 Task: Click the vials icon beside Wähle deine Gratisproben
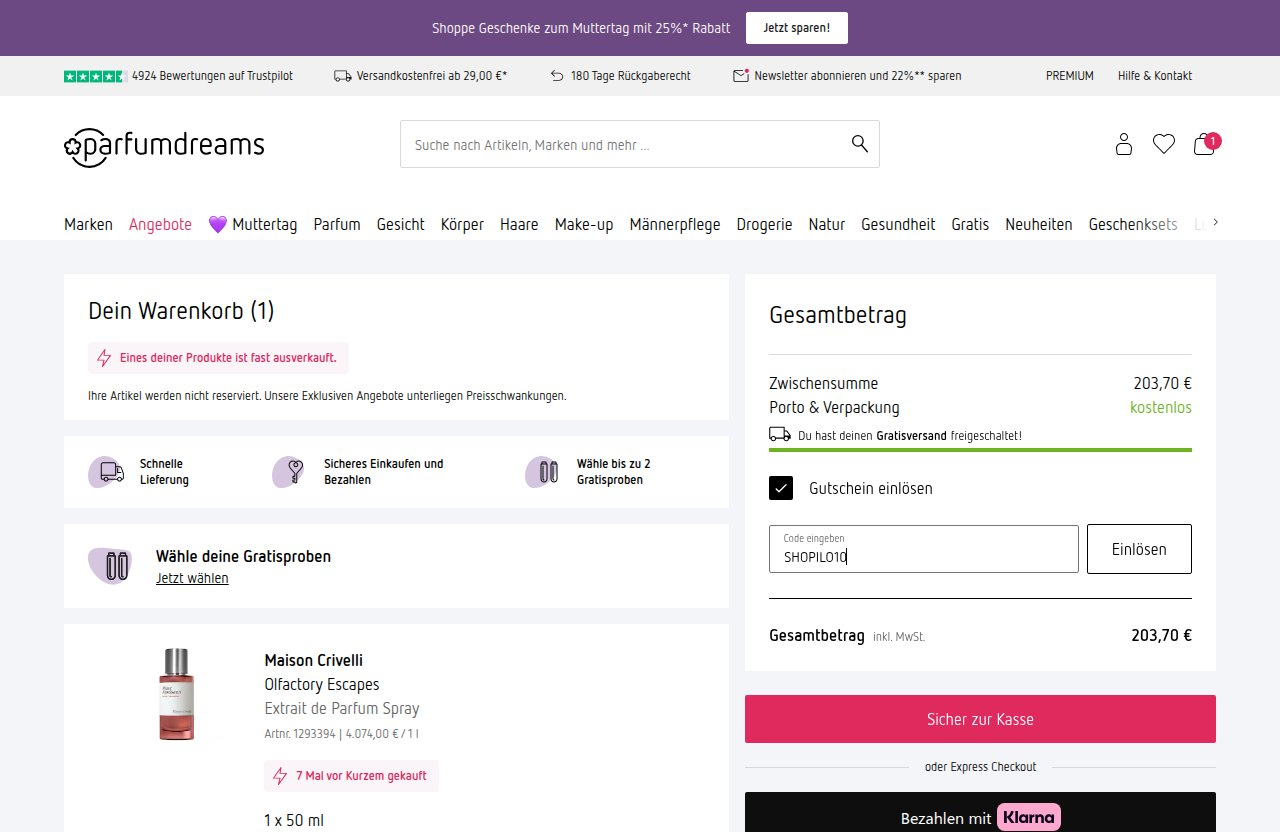(x=112, y=566)
